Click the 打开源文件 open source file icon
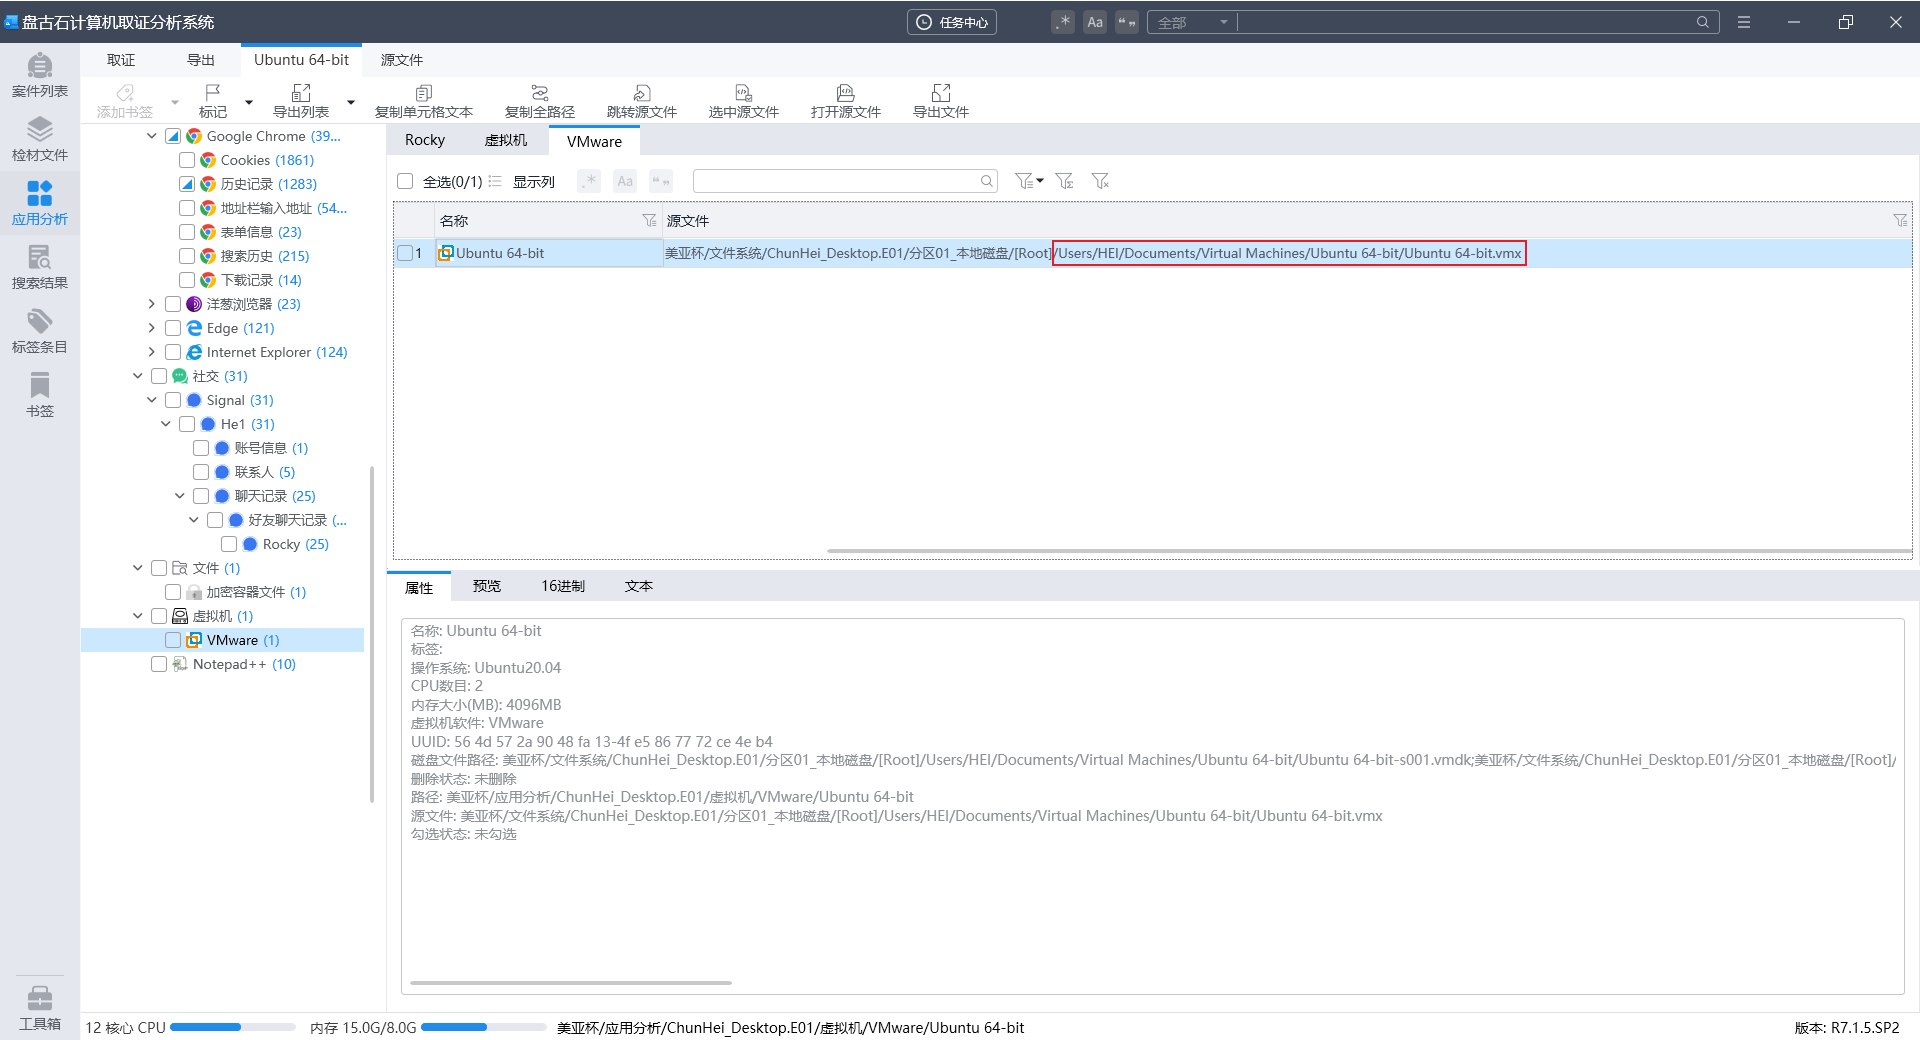 point(845,101)
